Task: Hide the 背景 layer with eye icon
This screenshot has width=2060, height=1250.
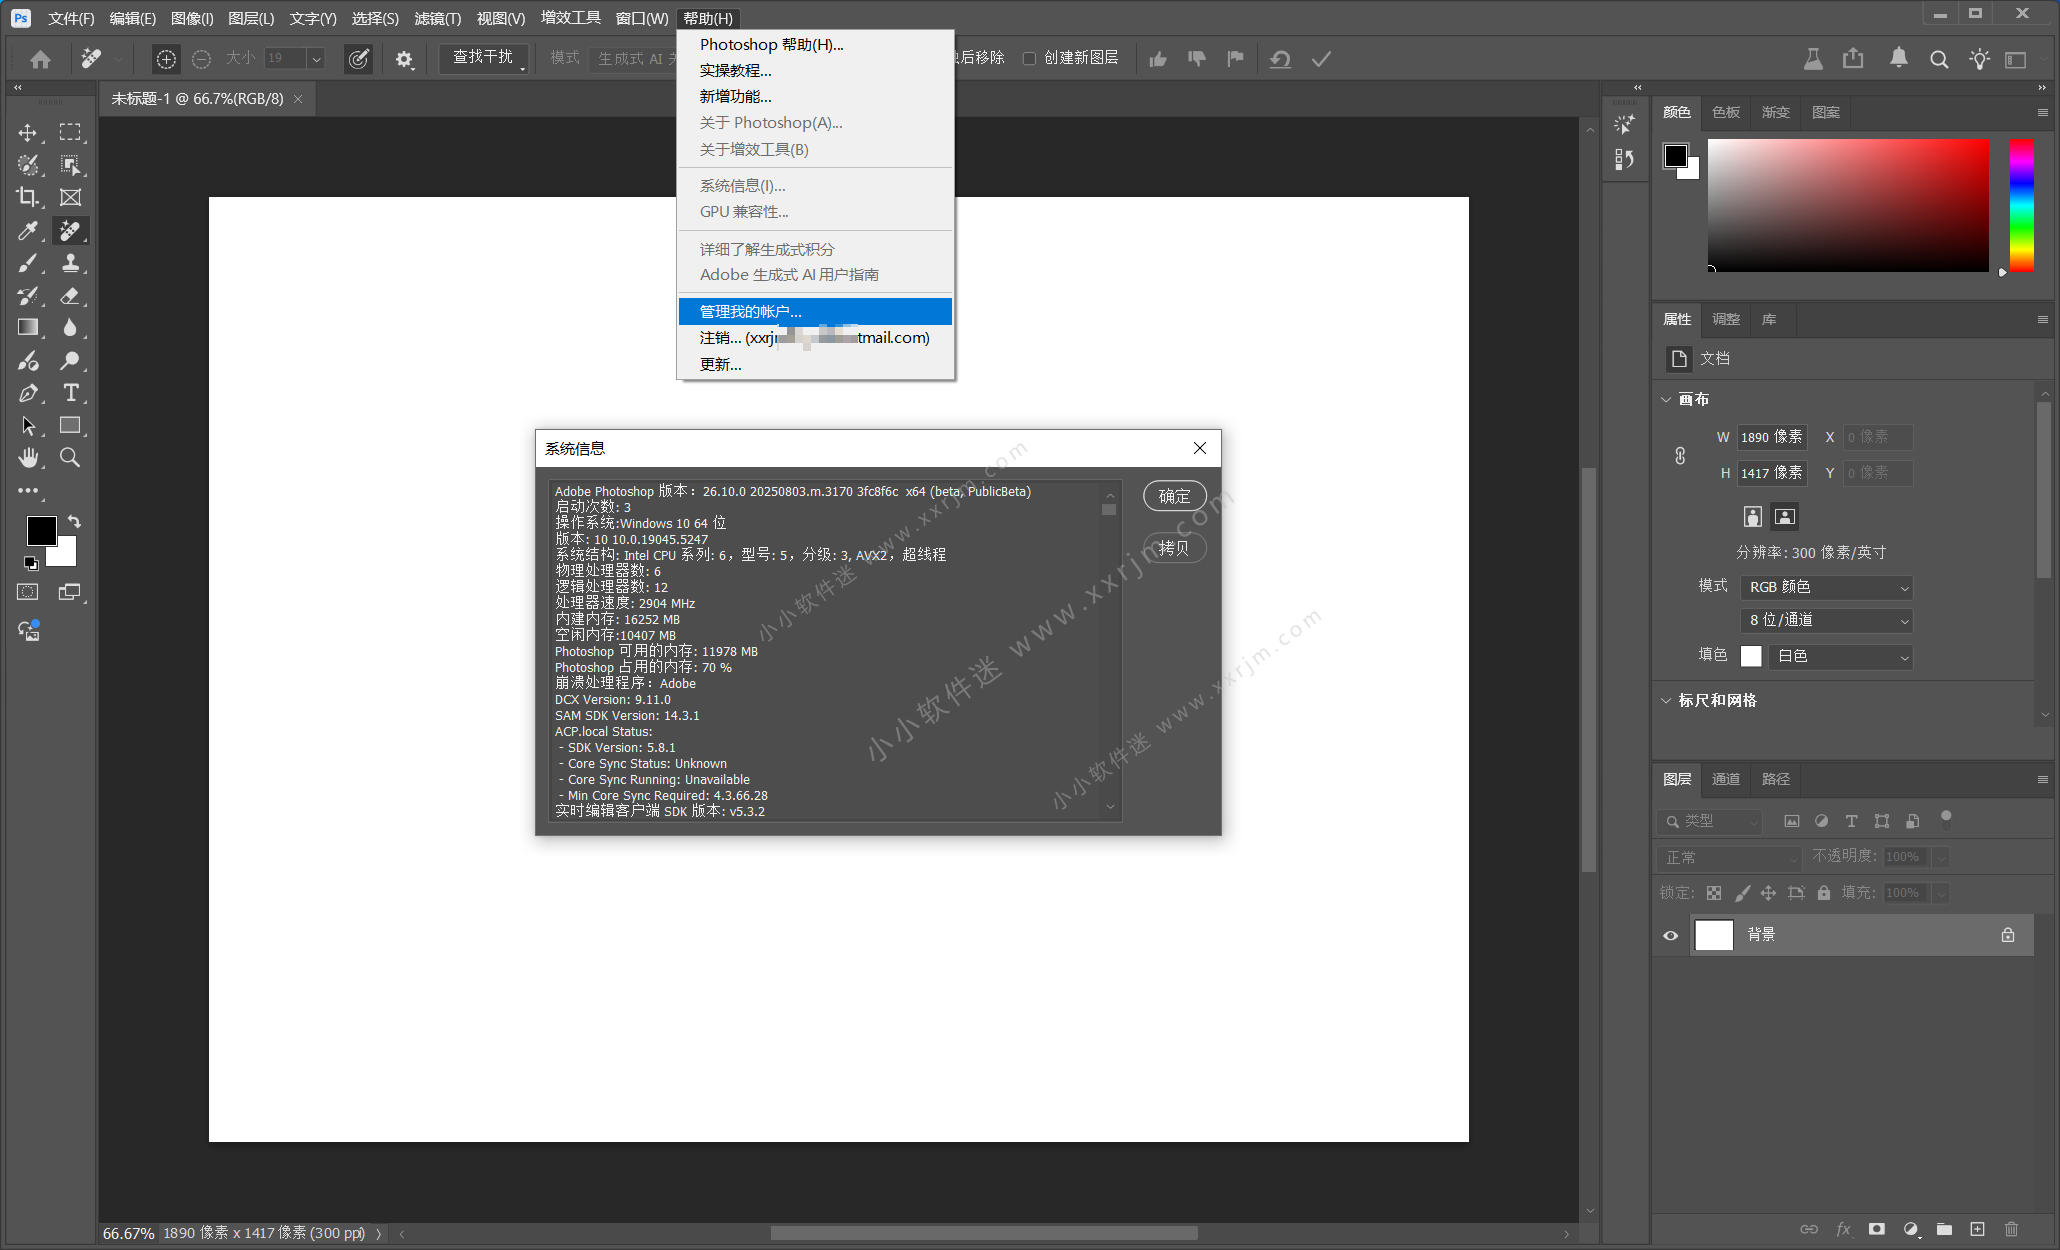Action: (x=1671, y=936)
